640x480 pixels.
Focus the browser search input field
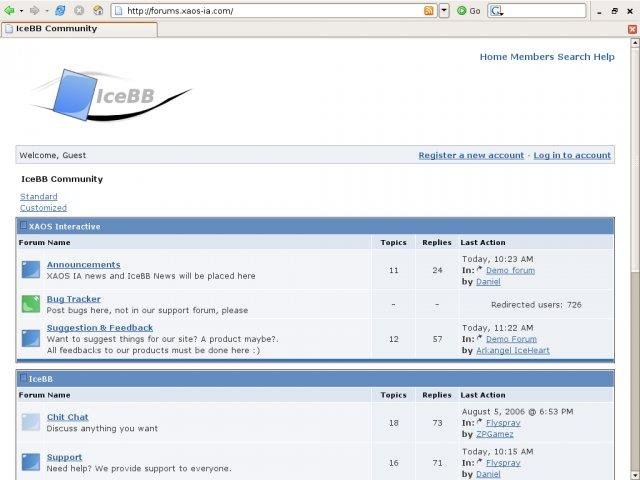[x=544, y=11]
